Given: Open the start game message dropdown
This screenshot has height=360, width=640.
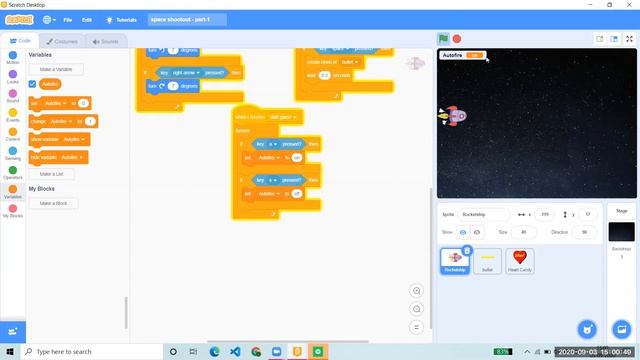Looking at the screenshot, I should coord(283,117).
